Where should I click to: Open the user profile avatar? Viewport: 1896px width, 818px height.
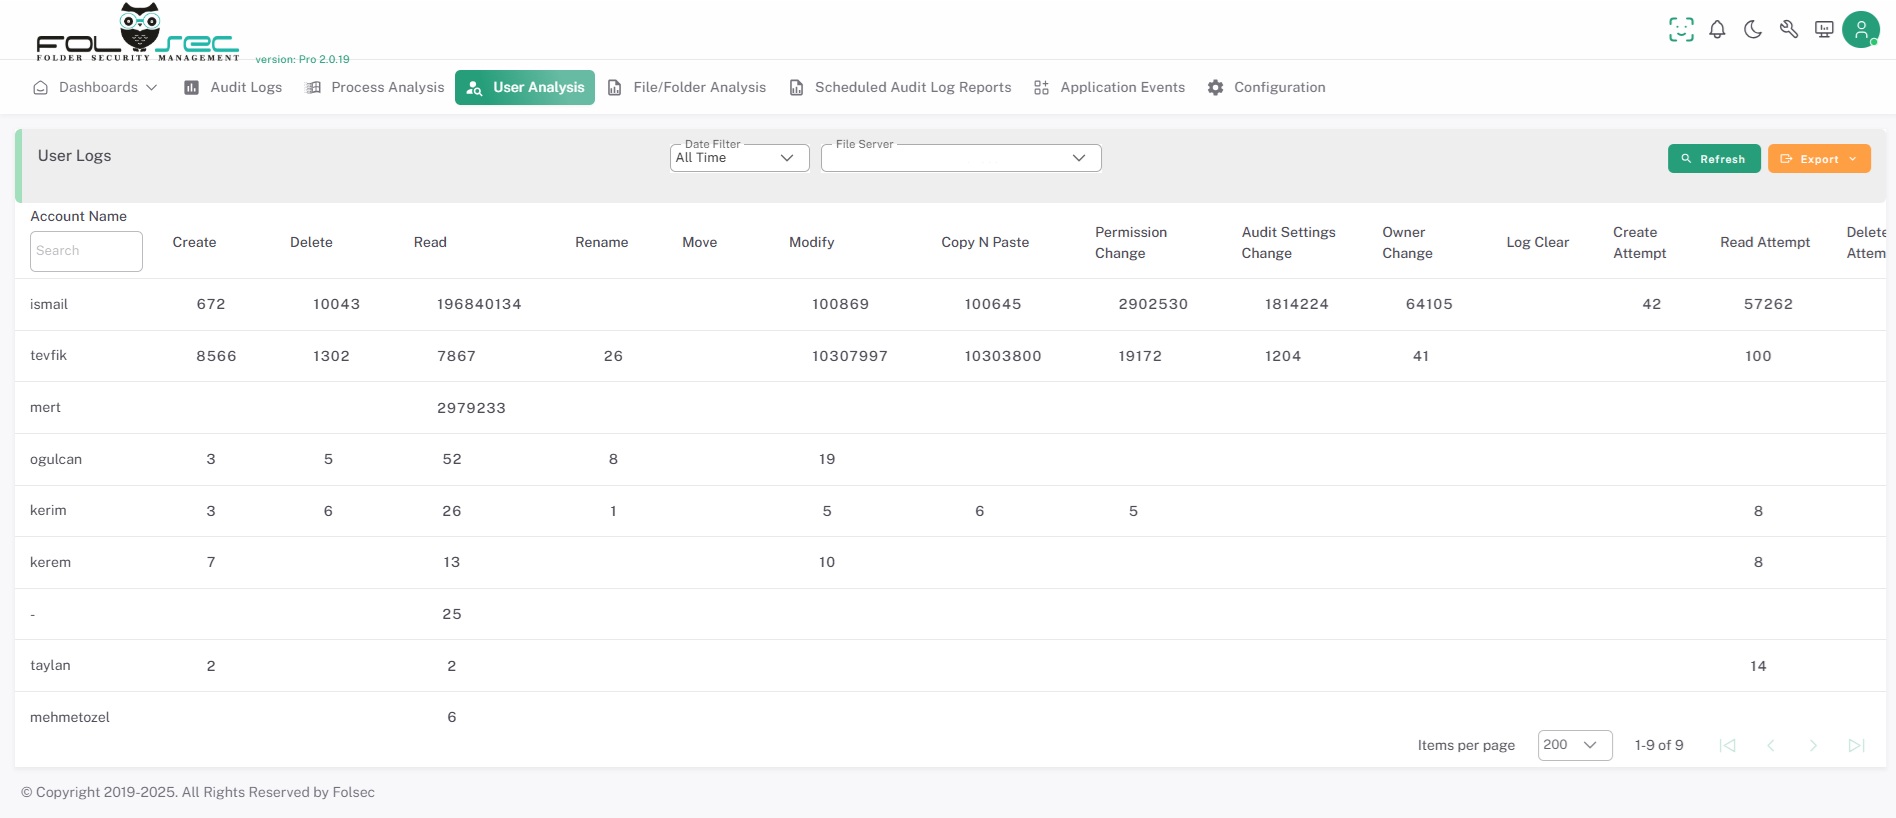(x=1860, y=30)
